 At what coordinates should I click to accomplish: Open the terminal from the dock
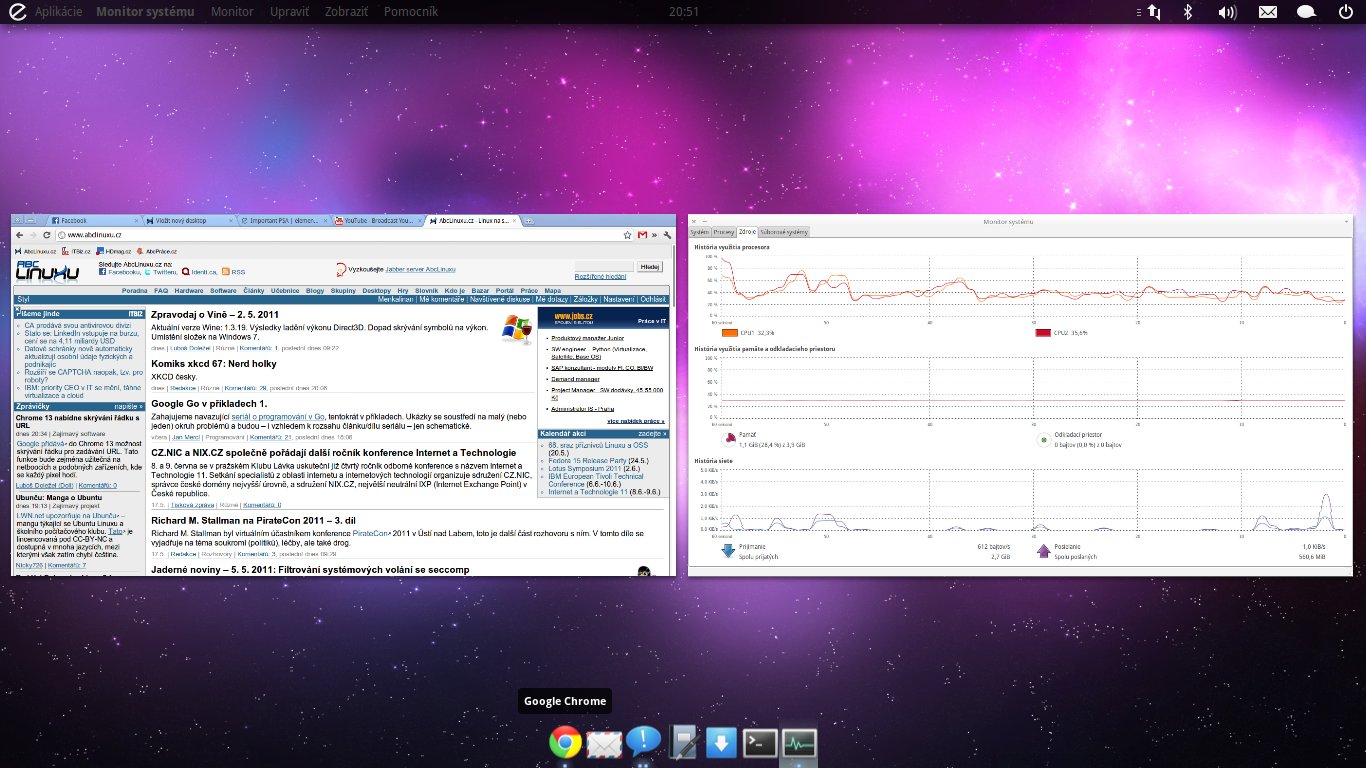click(761, 743)
